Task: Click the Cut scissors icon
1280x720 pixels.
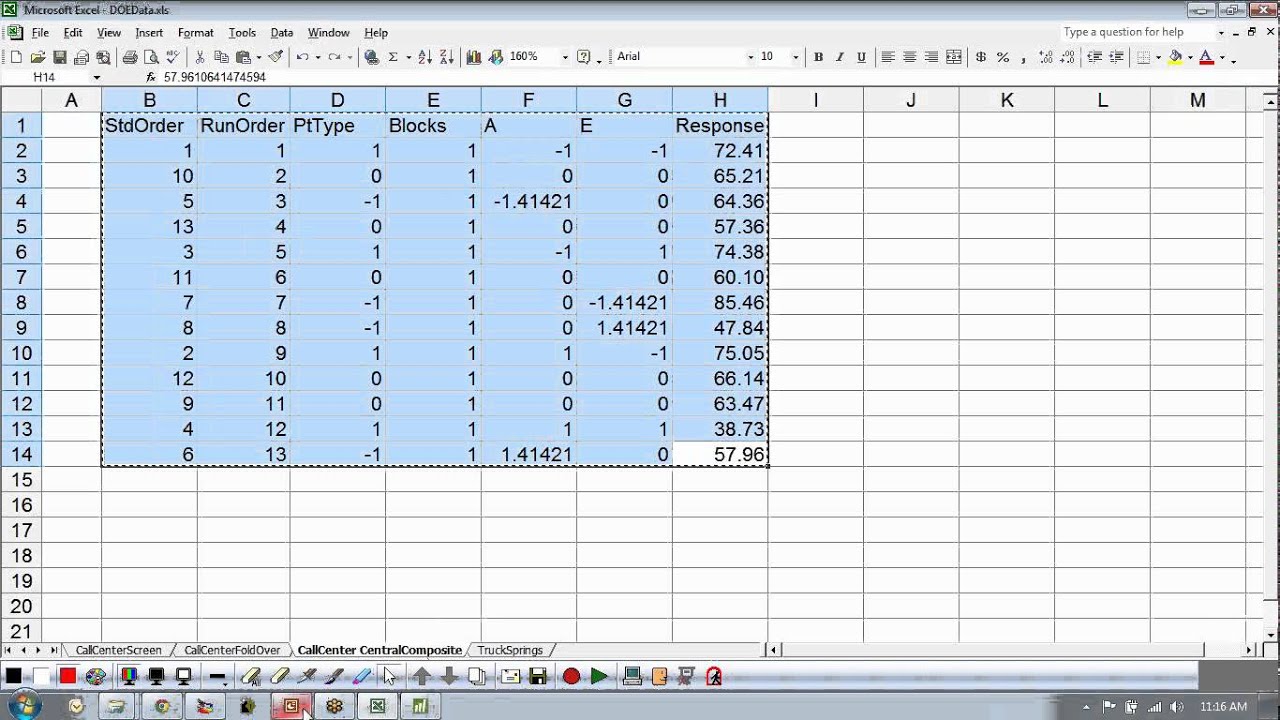Action: [200, 57]
